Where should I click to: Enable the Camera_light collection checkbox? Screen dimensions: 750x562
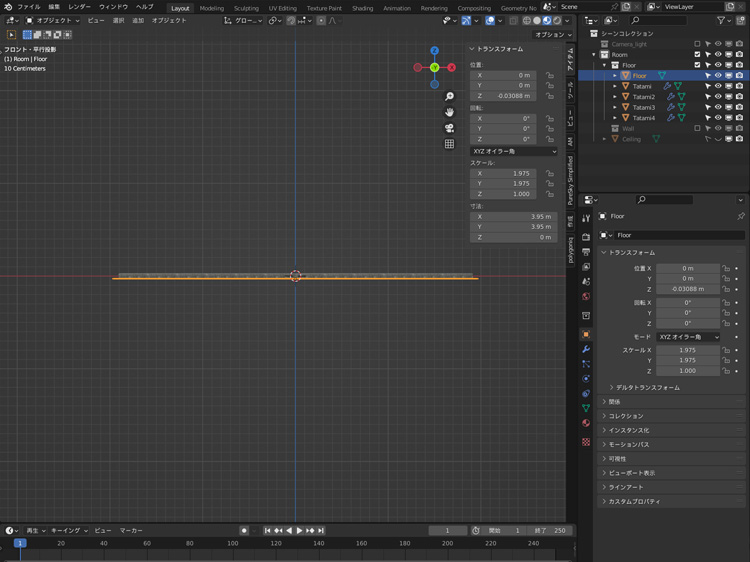tap(697, 44)
